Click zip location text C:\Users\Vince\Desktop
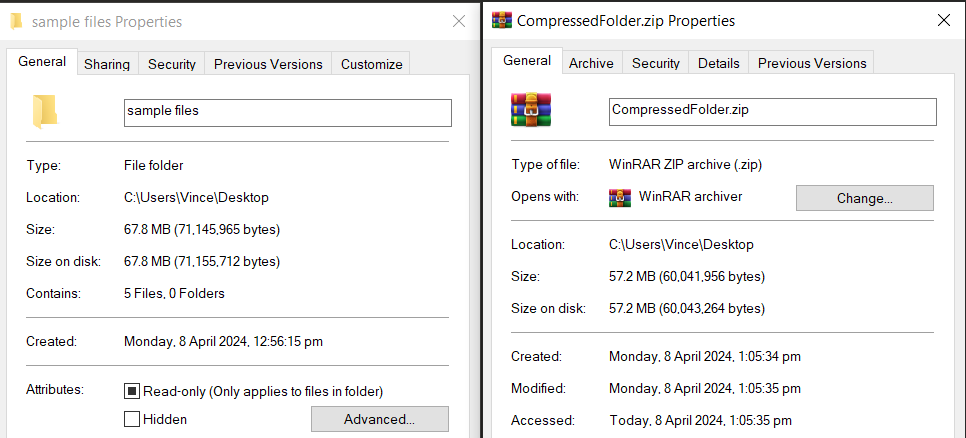The width and height of the screenshot is (966, 438). coord(681,245)
